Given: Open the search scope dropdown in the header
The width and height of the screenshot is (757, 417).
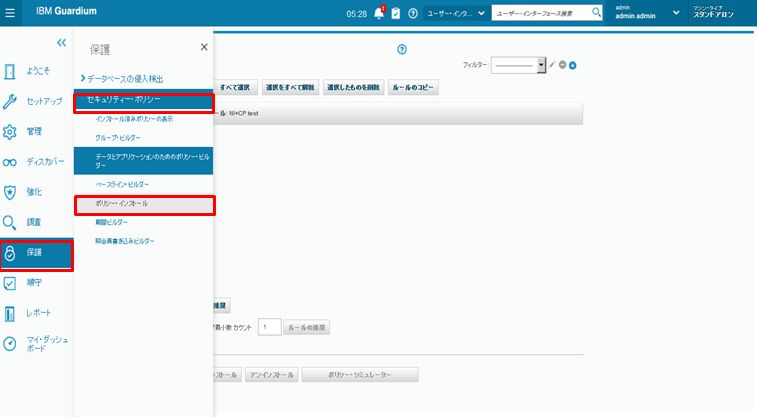Looking at the screenshot, I should coord(455,13).
